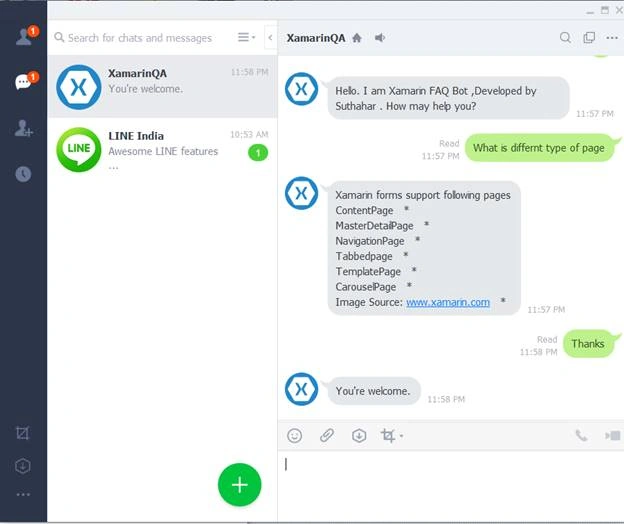Viewport: 624px width, 524px height.
Task: Click 'Tabbedpage' line in bot message
Action: [364, 256]
